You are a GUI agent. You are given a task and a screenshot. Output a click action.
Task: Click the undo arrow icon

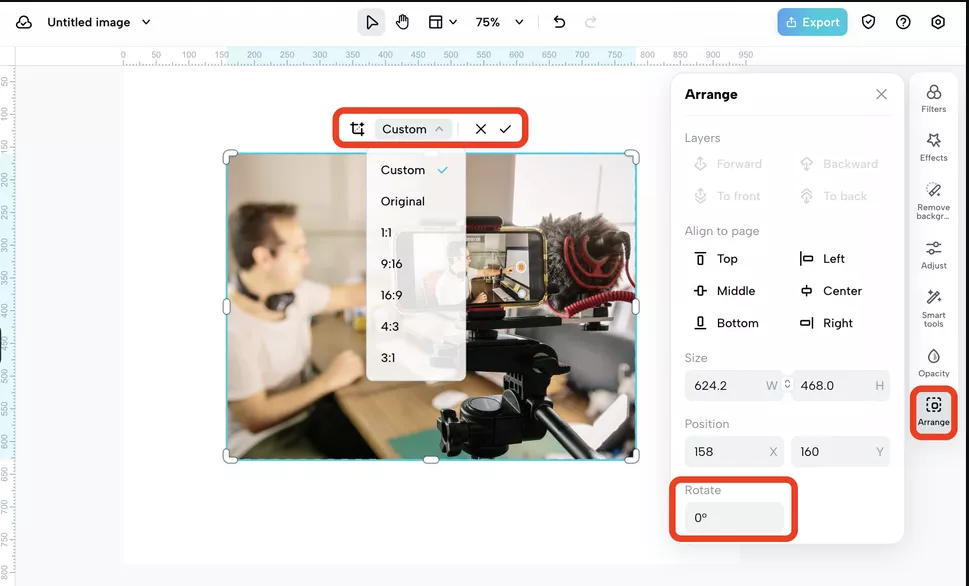coord(559,22)
